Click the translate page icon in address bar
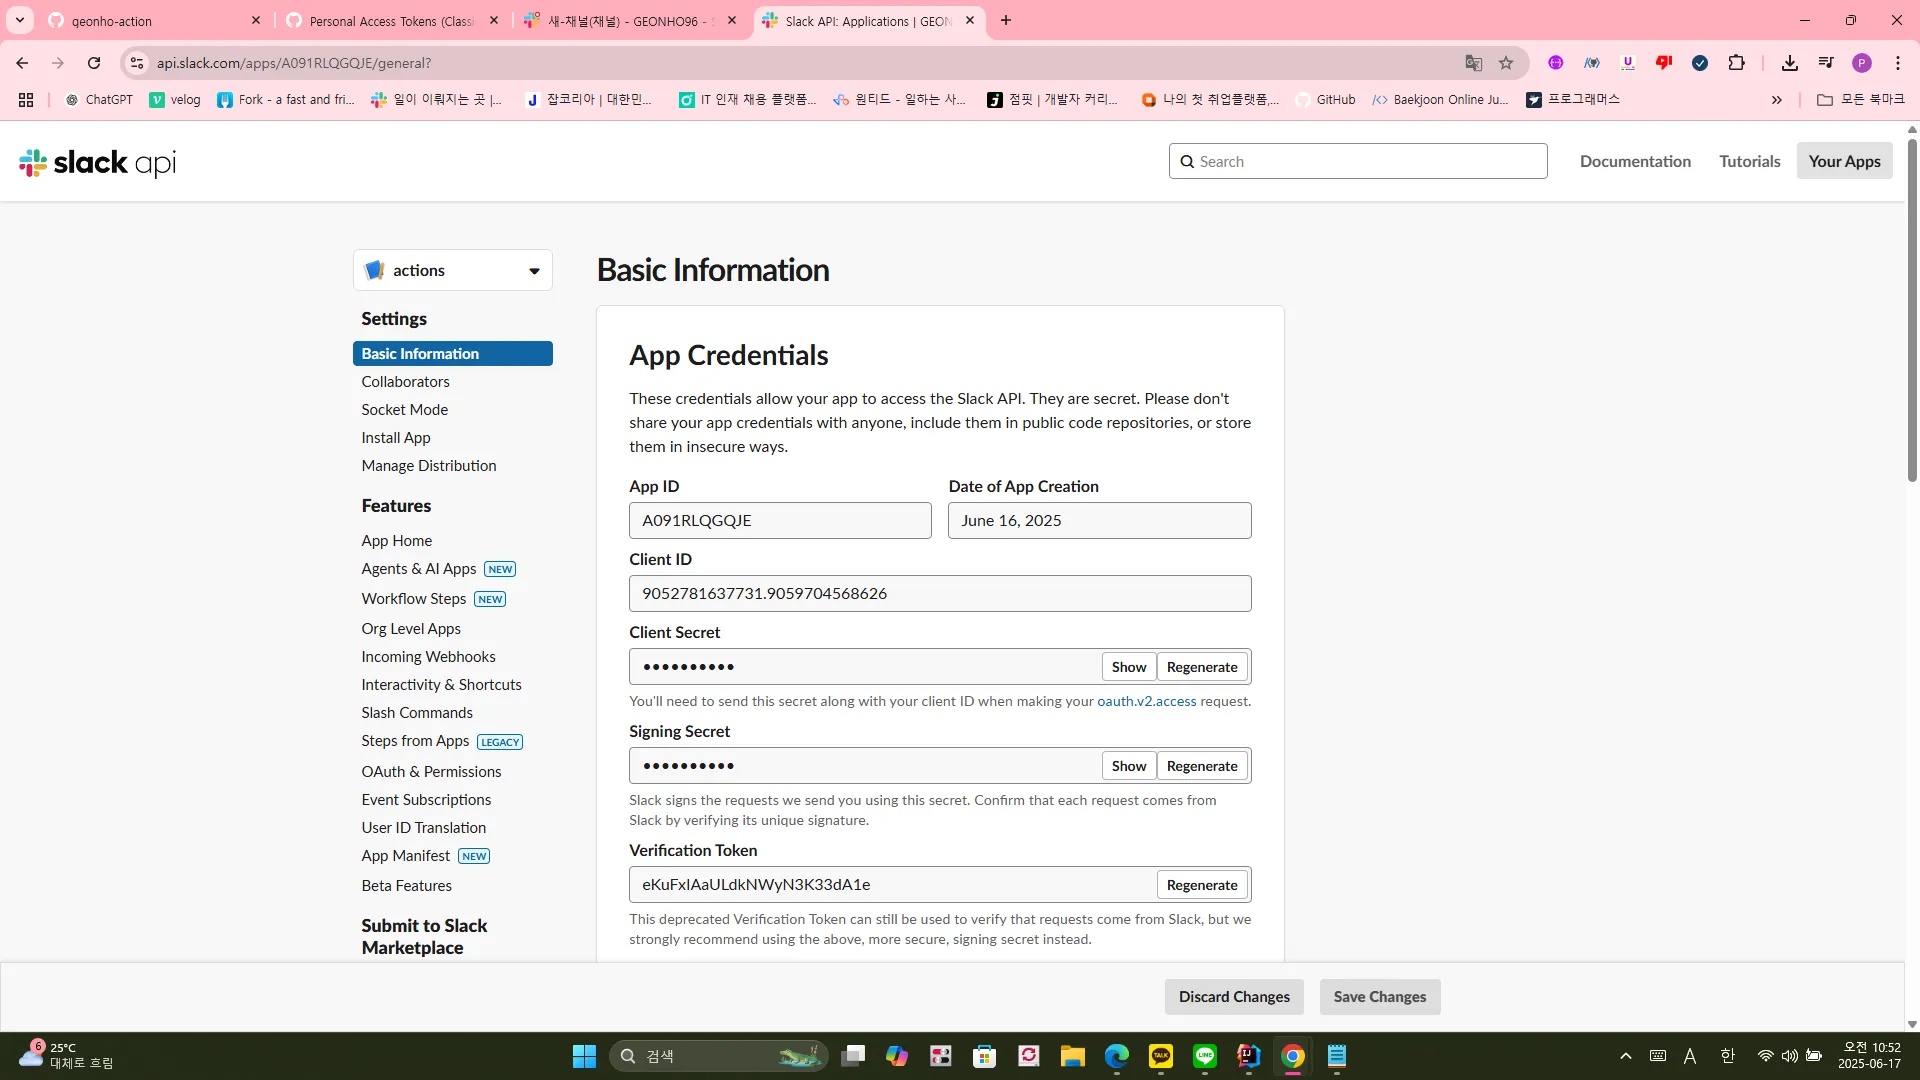 point(1474,63)
